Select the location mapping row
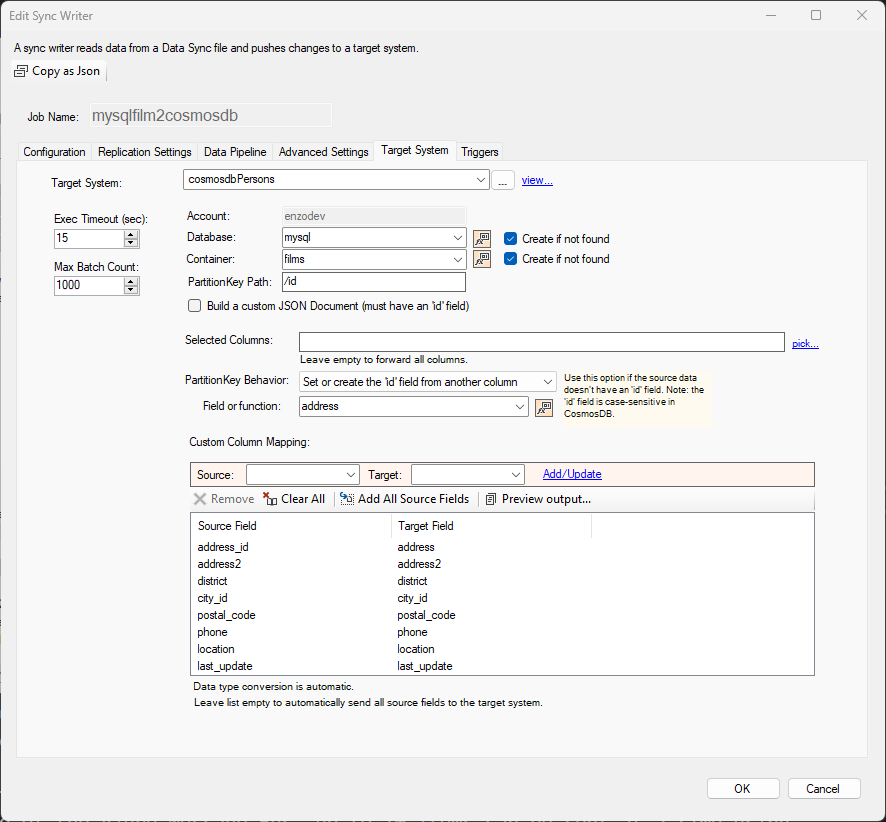 tap(502, 649)
